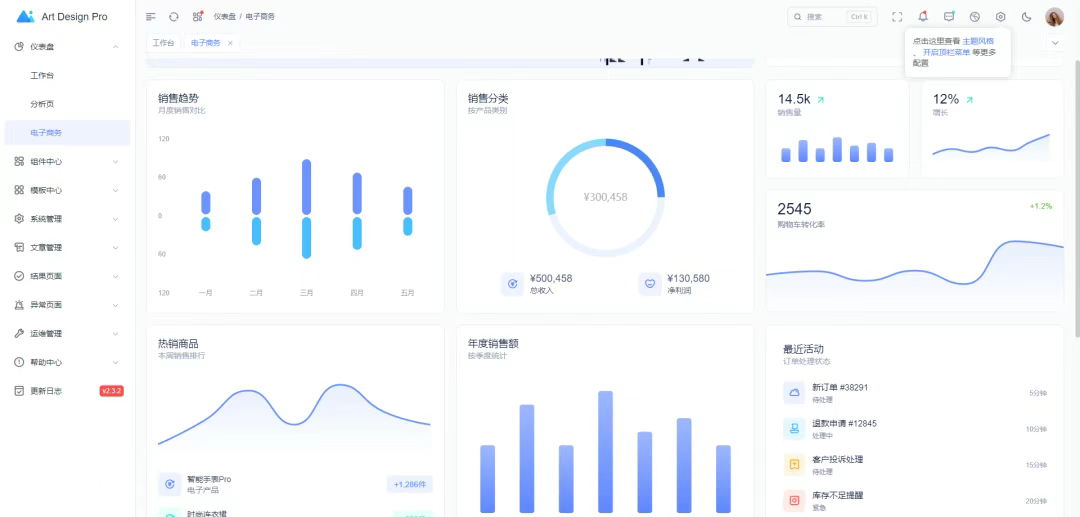Open the settings gear in header
This screenshot has width=1080, height=517.
1000,17
